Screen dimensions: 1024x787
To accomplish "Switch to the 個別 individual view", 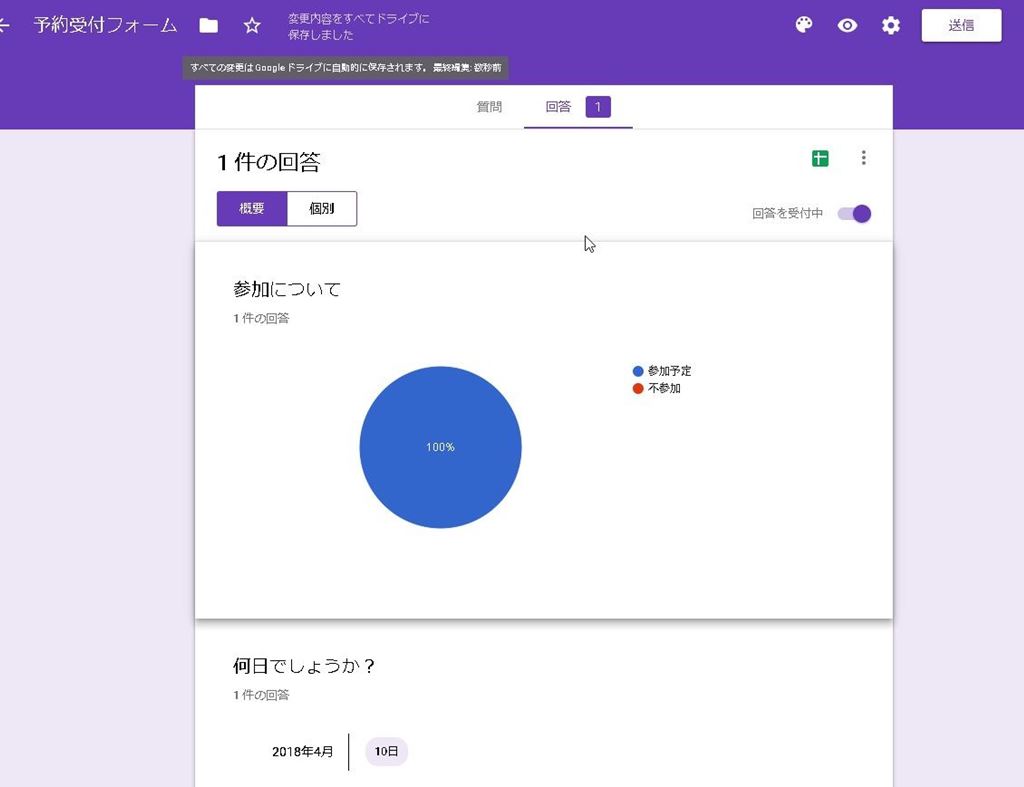I will pyautogui.click(x=321, y=209).
